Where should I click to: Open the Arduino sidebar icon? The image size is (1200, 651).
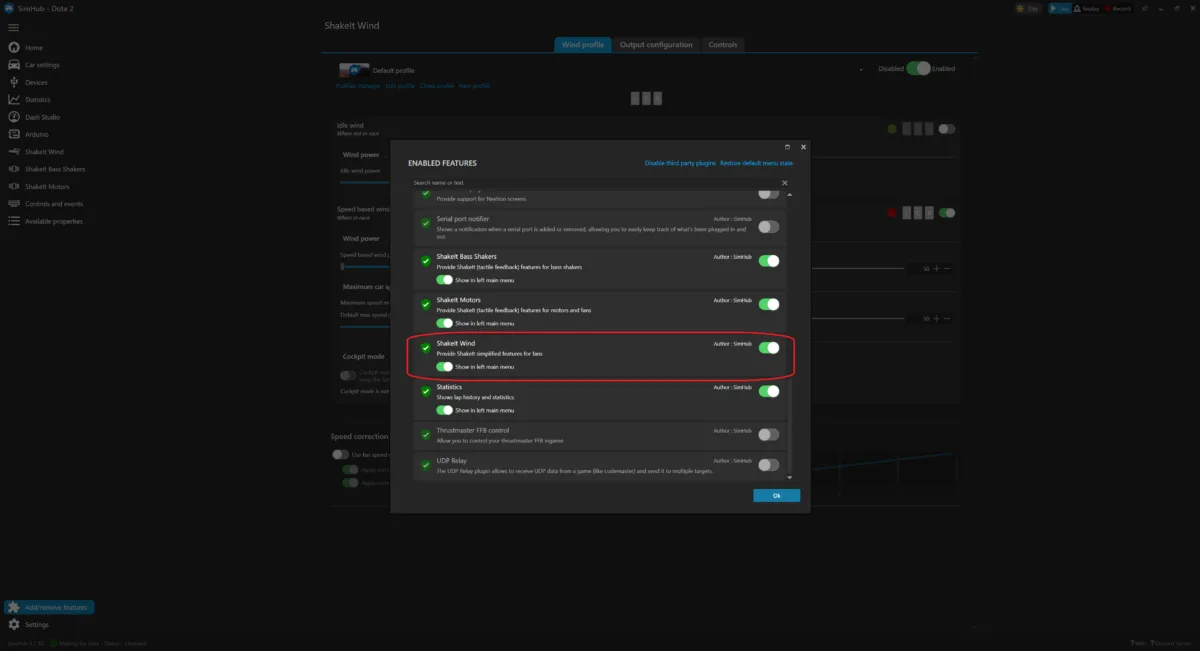tap(14, 134)
